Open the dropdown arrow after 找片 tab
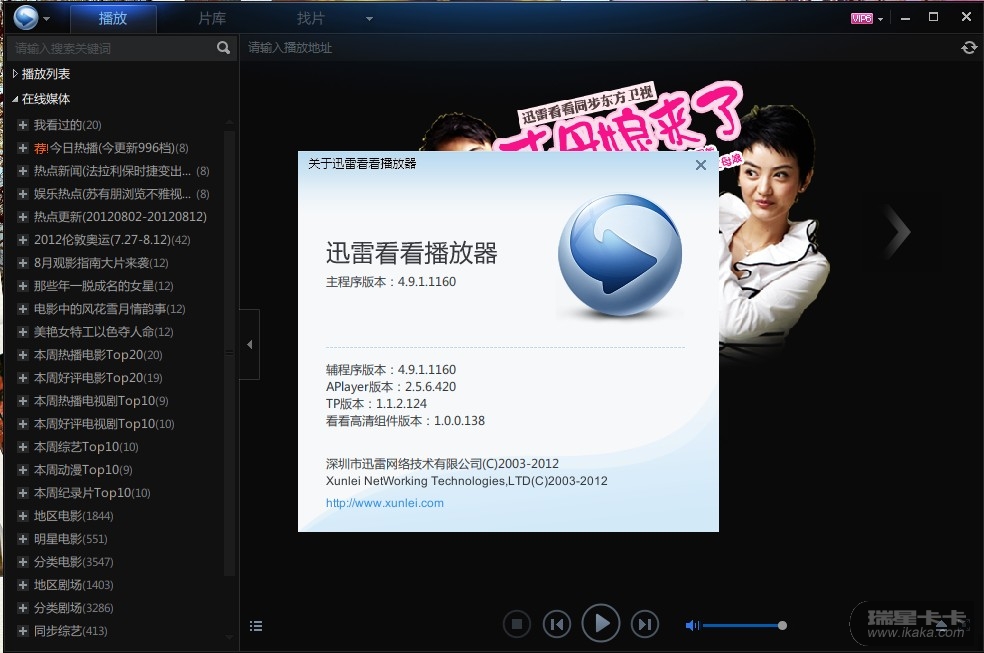The height and width of the screenshot is (653, 984). 369,19
